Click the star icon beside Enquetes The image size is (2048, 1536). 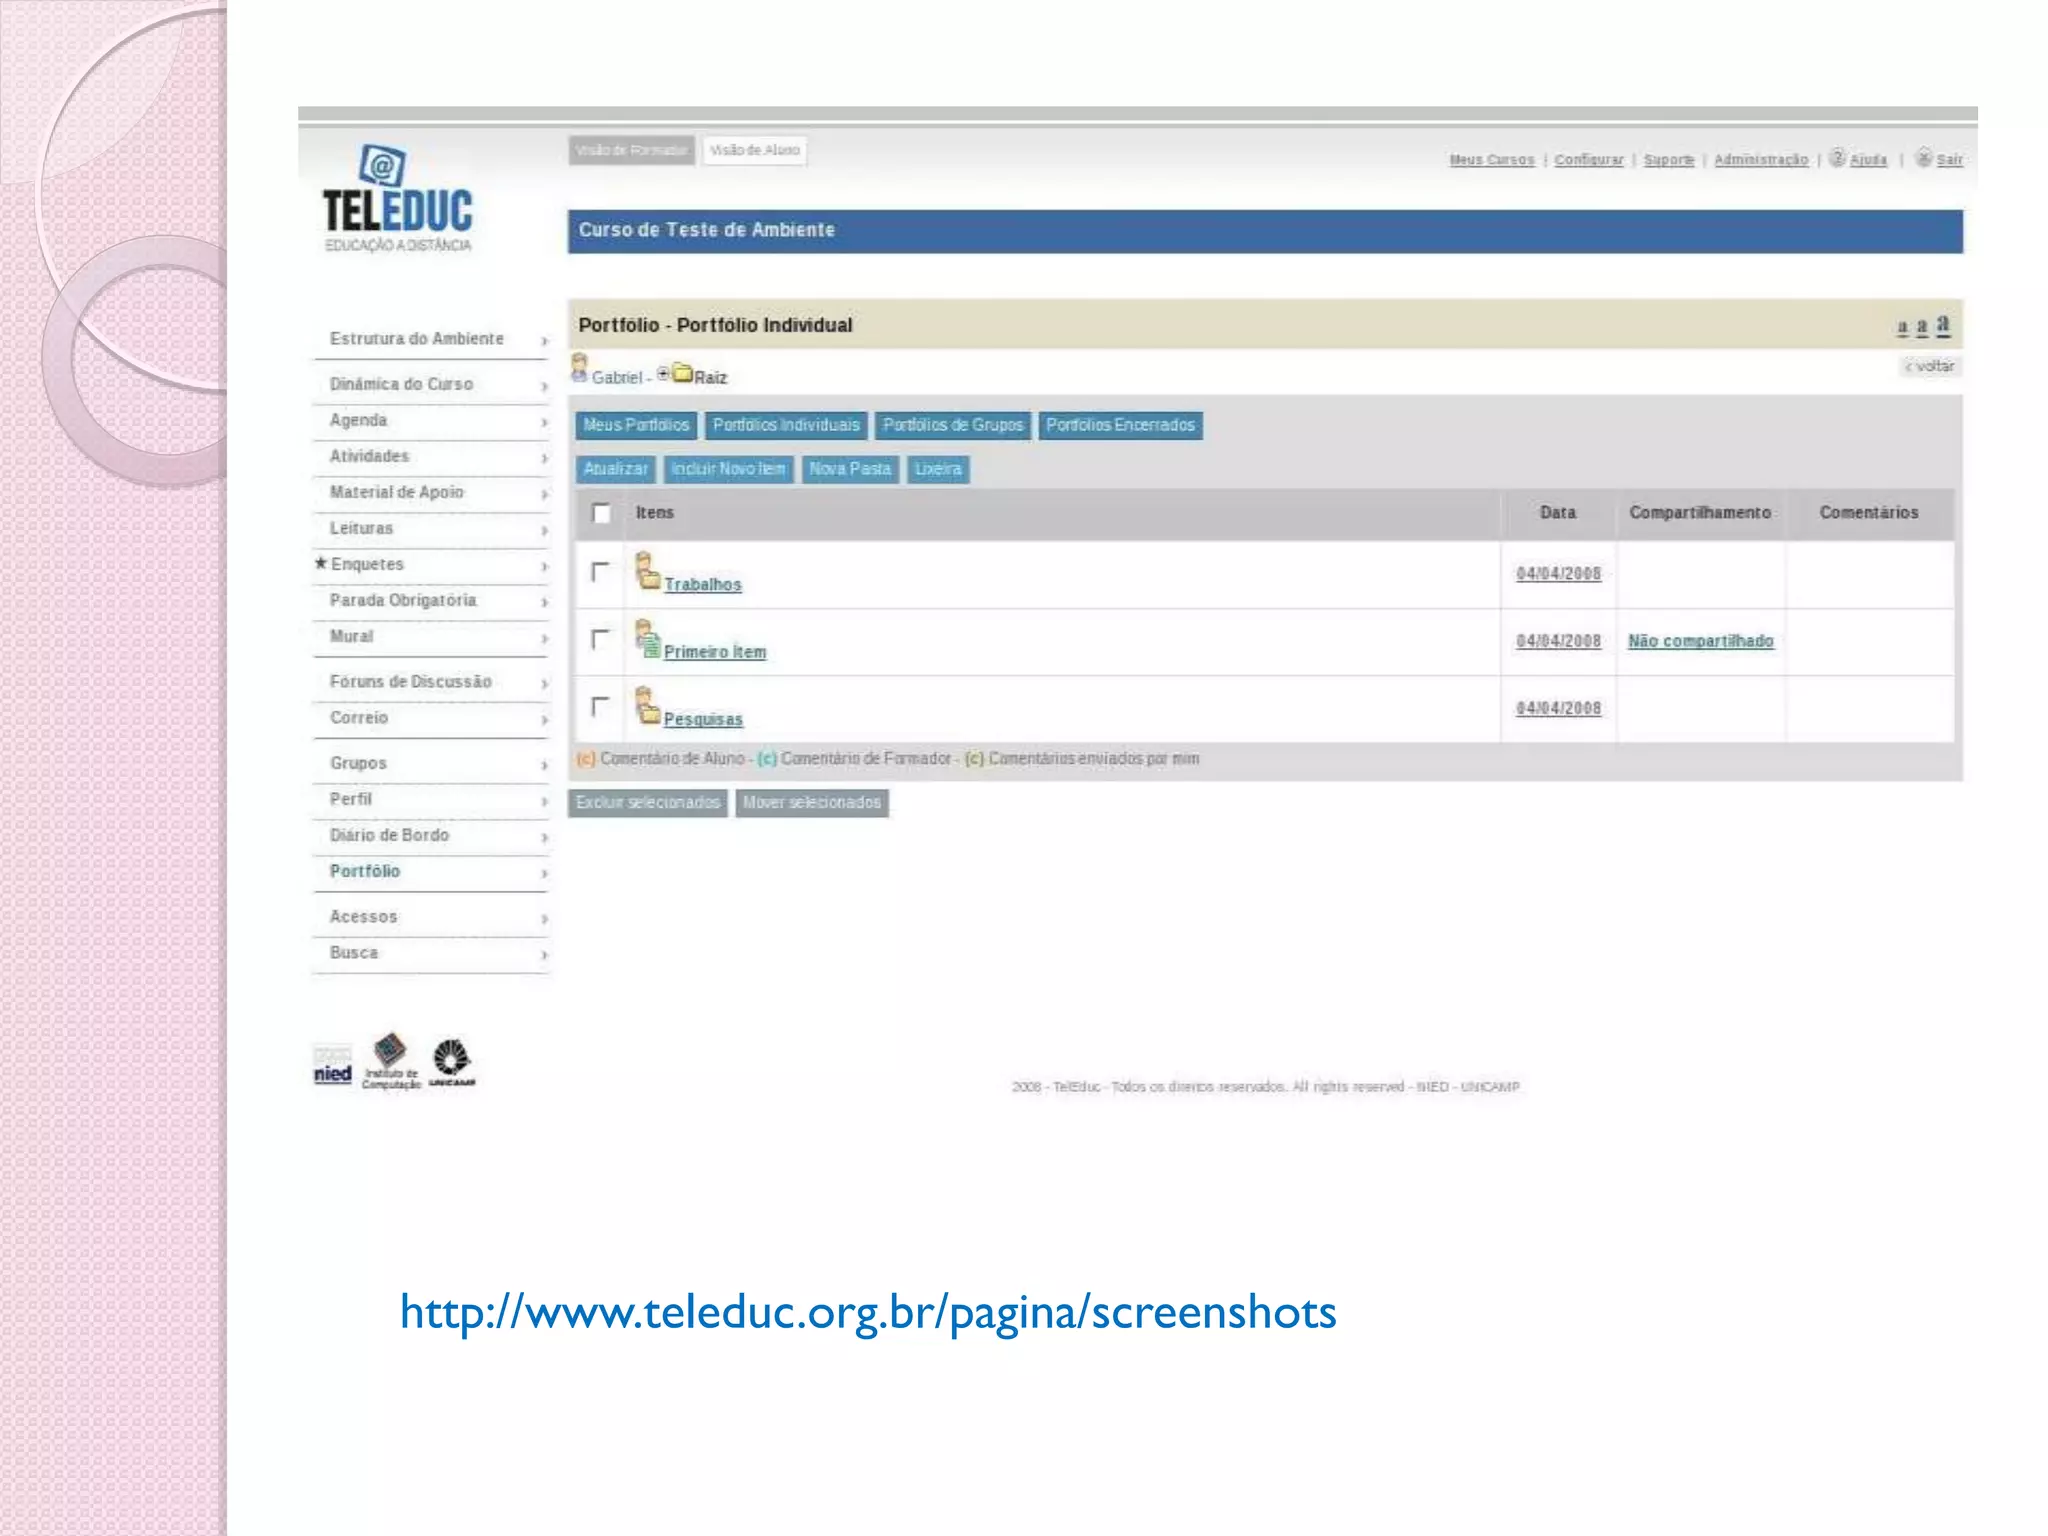coord(321,563)
